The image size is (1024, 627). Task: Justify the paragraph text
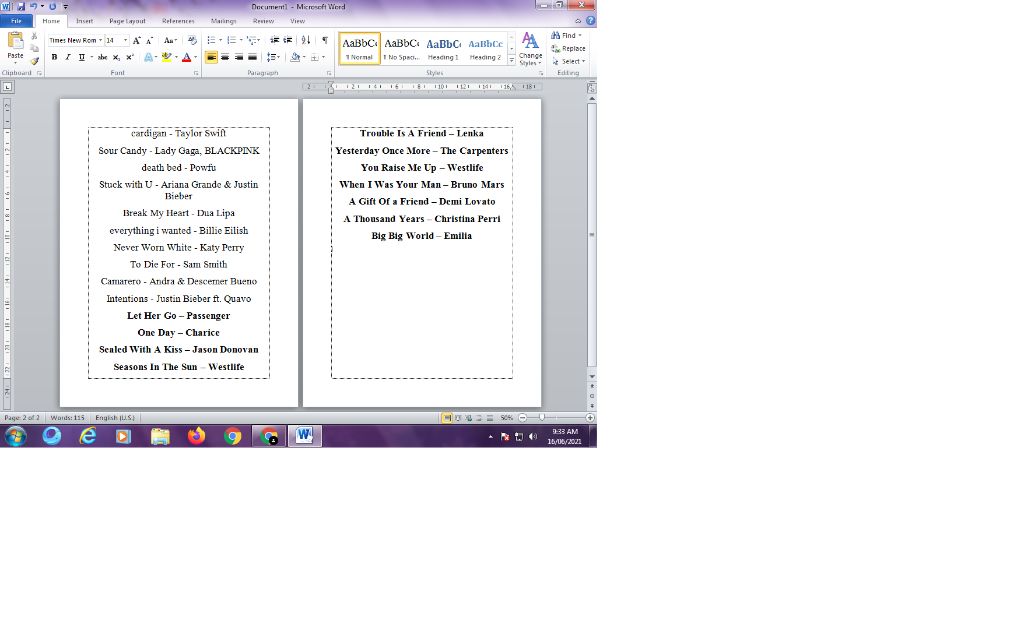tap(252, 57)
